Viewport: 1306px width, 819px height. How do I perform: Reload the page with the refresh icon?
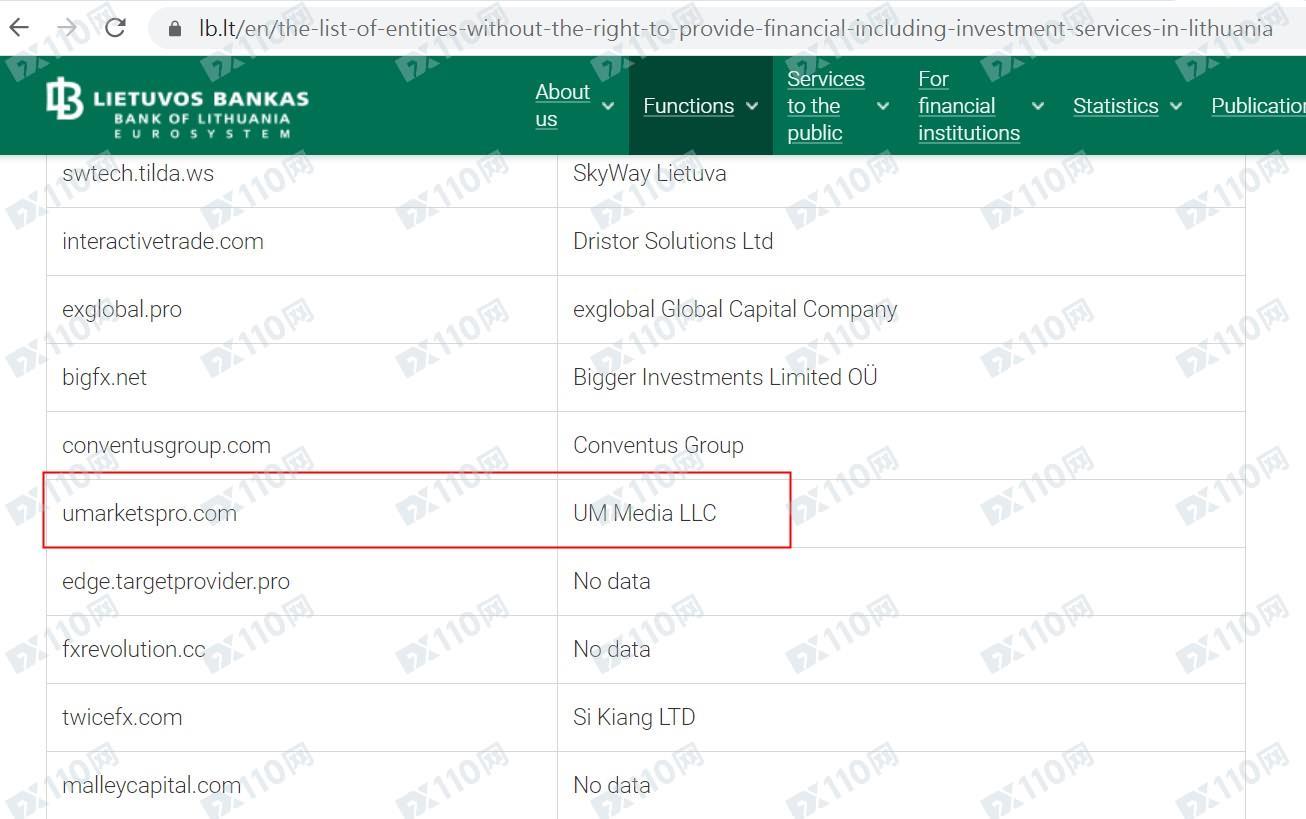pos(115,27)
